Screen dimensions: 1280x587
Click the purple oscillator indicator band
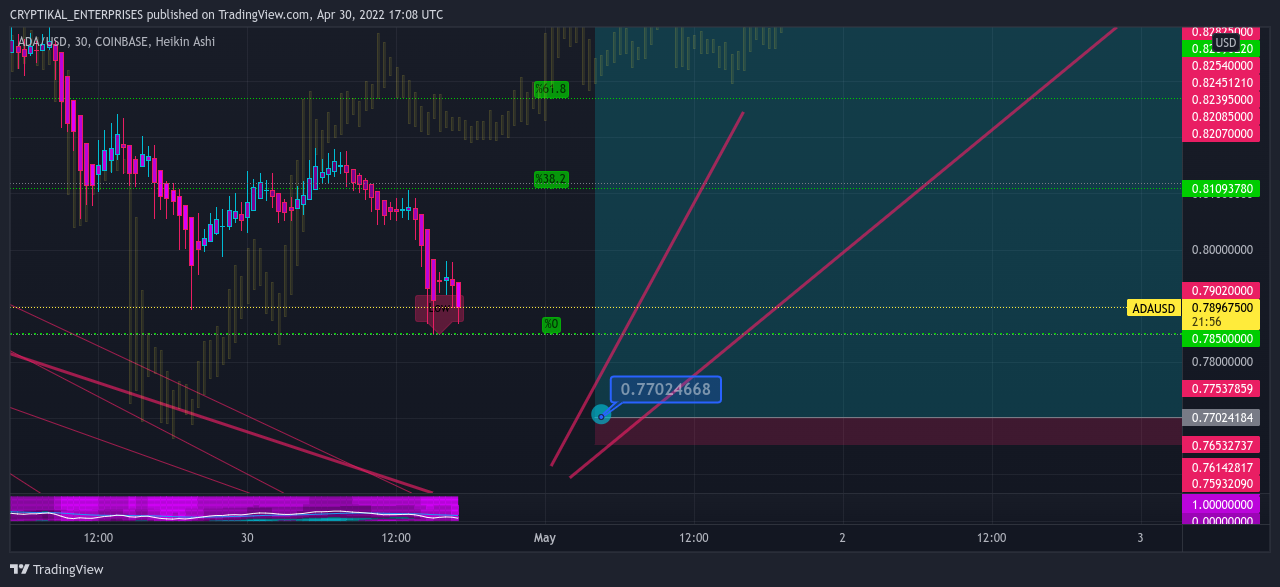pyautogui.click(x=234, y=509)
